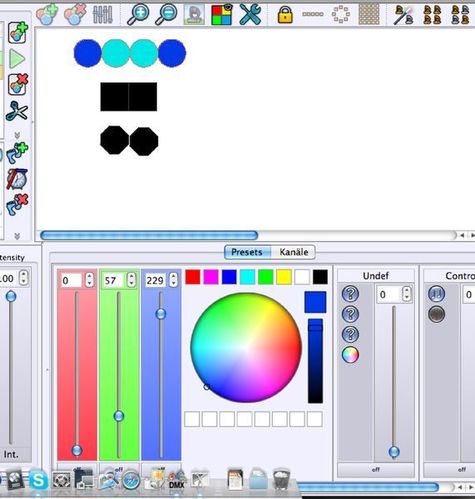Viewport: 475px width, 499px height.
Task: Toggle the 'off' button under the Undef slider
Action: [x=376, y=469]
